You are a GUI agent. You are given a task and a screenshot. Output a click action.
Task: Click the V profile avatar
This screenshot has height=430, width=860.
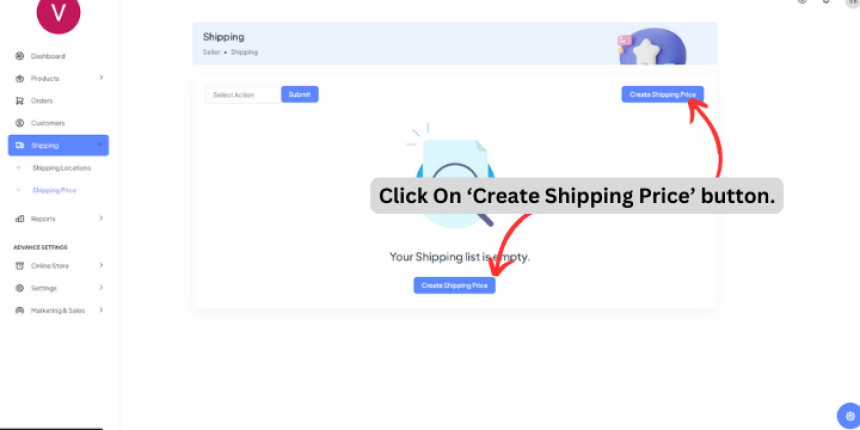pyautogui.click(x=58, y=14)
